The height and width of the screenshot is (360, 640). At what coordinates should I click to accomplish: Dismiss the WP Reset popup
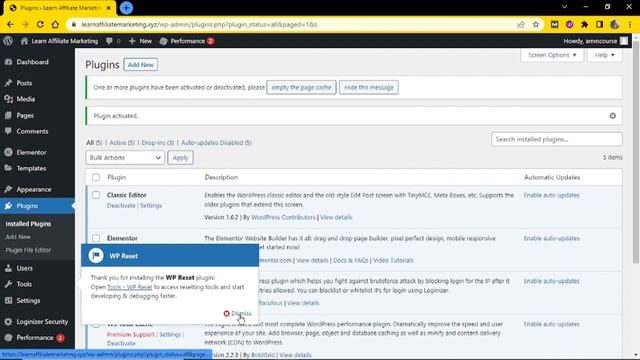point(238,313)
